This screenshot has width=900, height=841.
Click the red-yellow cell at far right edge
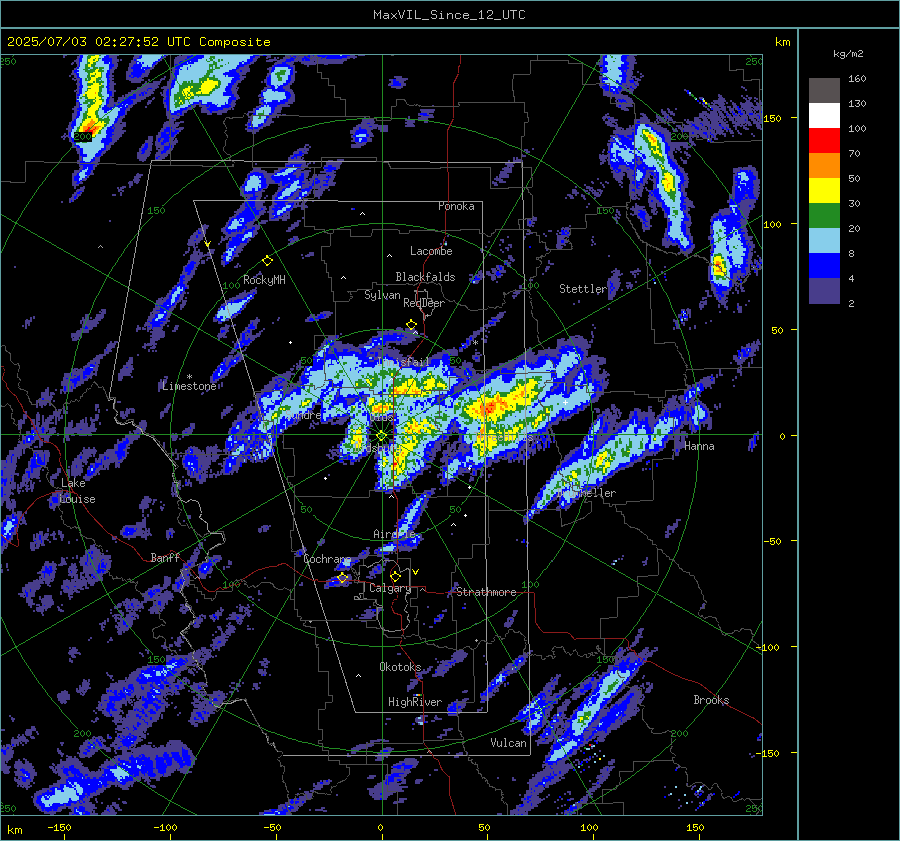718,266
